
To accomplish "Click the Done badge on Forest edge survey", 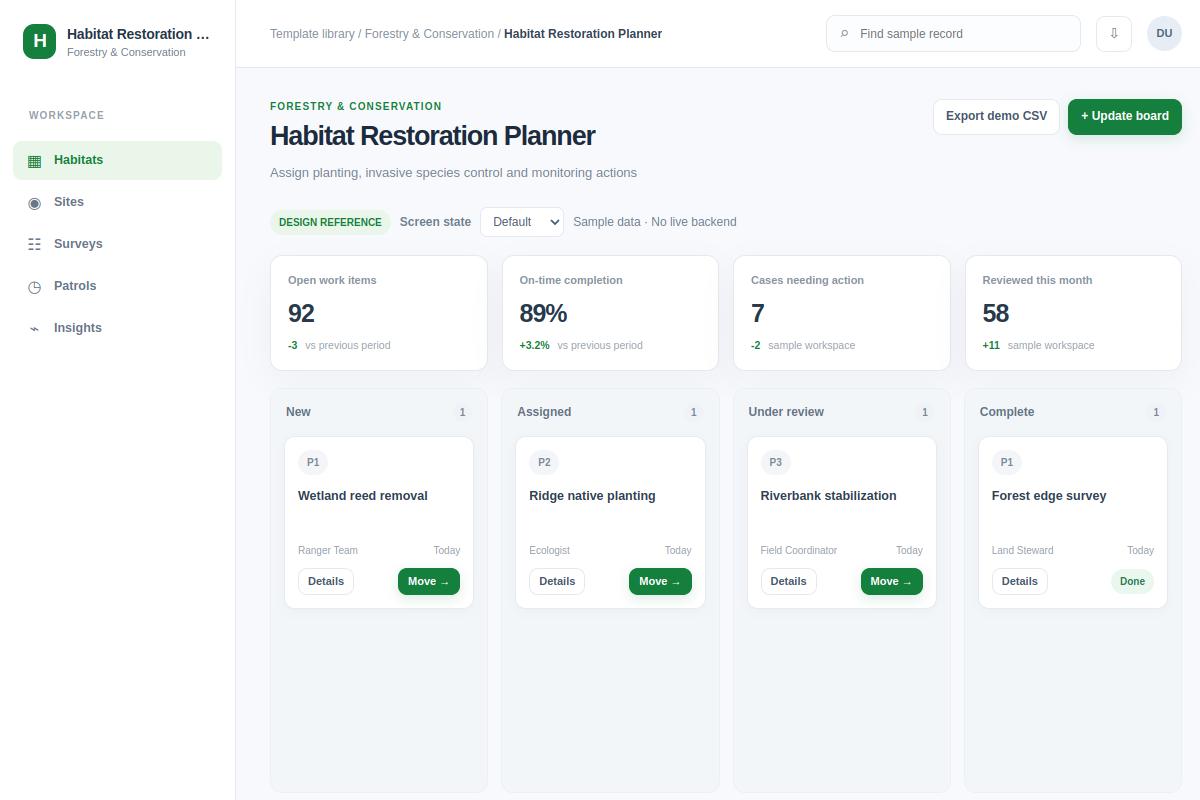I will pyautogui.click(x=1132, y=581).
